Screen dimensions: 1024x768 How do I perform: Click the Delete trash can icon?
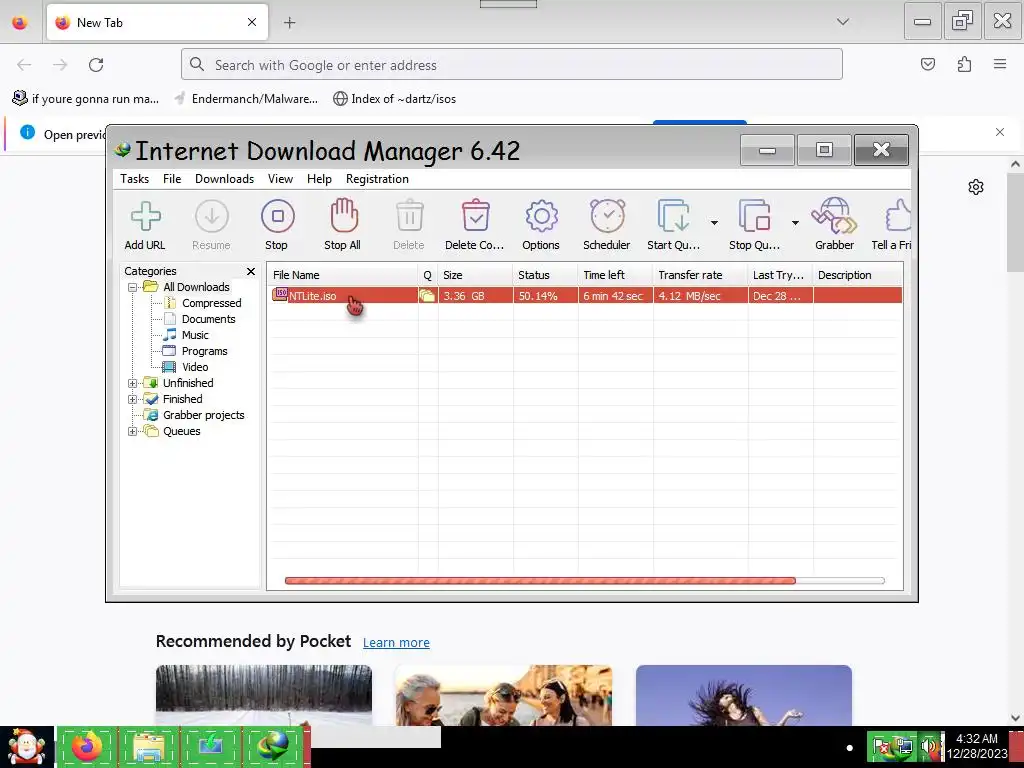(409, 216)
